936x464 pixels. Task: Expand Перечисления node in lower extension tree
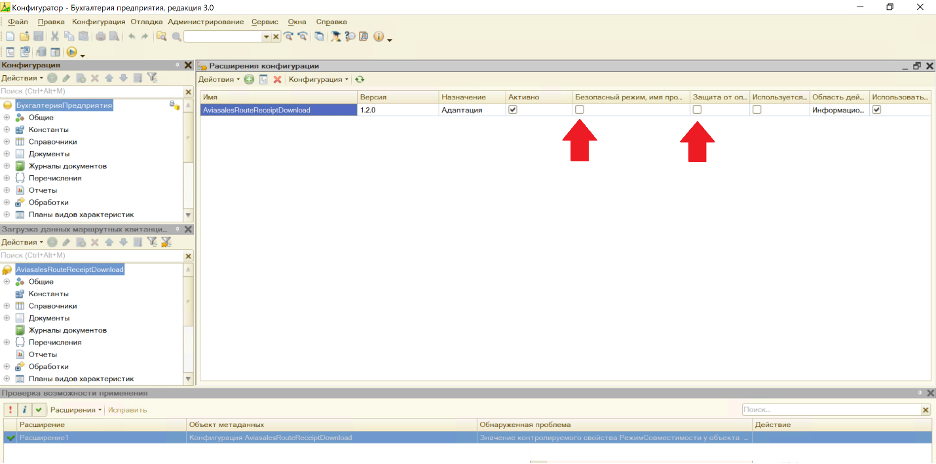point(7,342)
